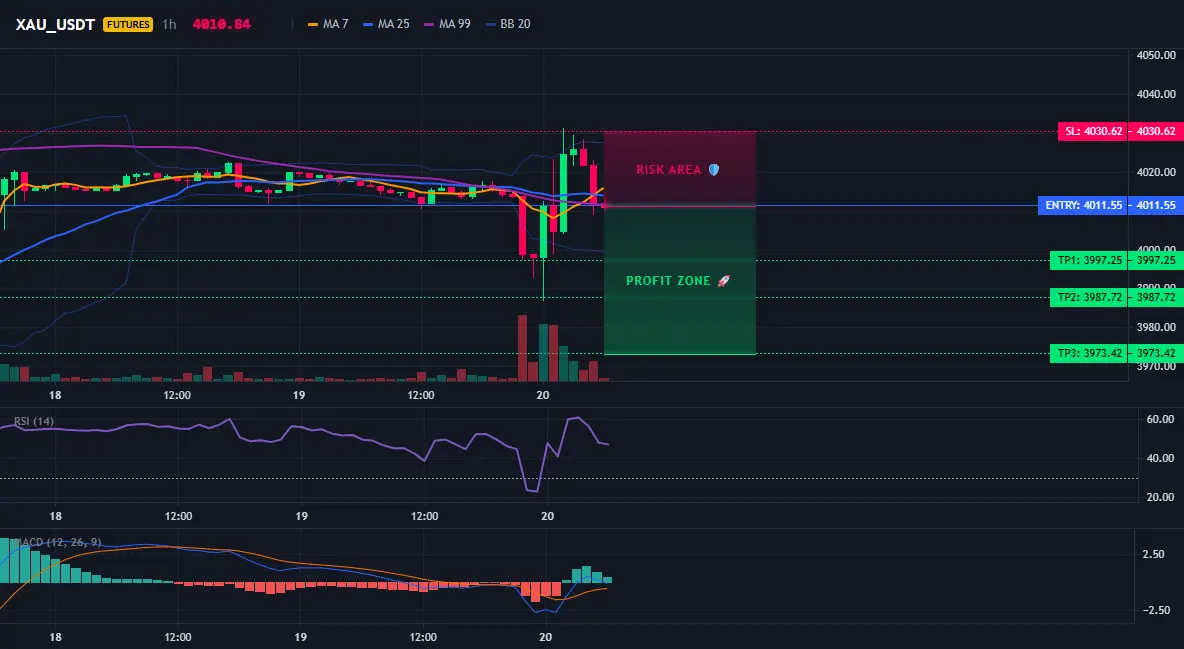Toggle the MA 7 legend entry
The width and height of the screenshot is (1184, 649).
coord(328,24)
